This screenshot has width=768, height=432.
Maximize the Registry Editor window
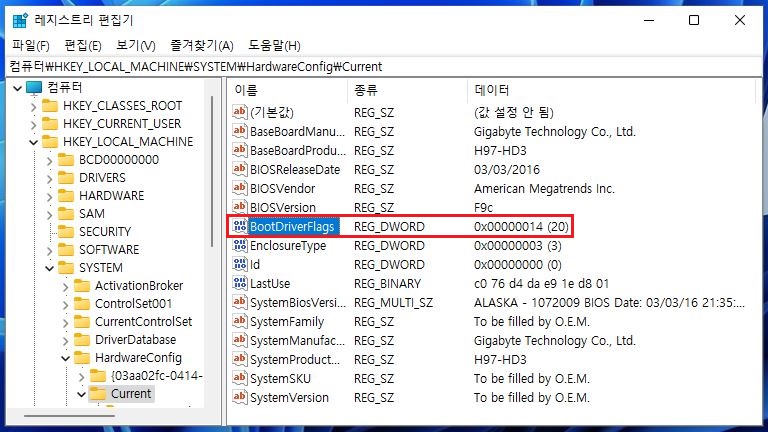click(694, 21)
